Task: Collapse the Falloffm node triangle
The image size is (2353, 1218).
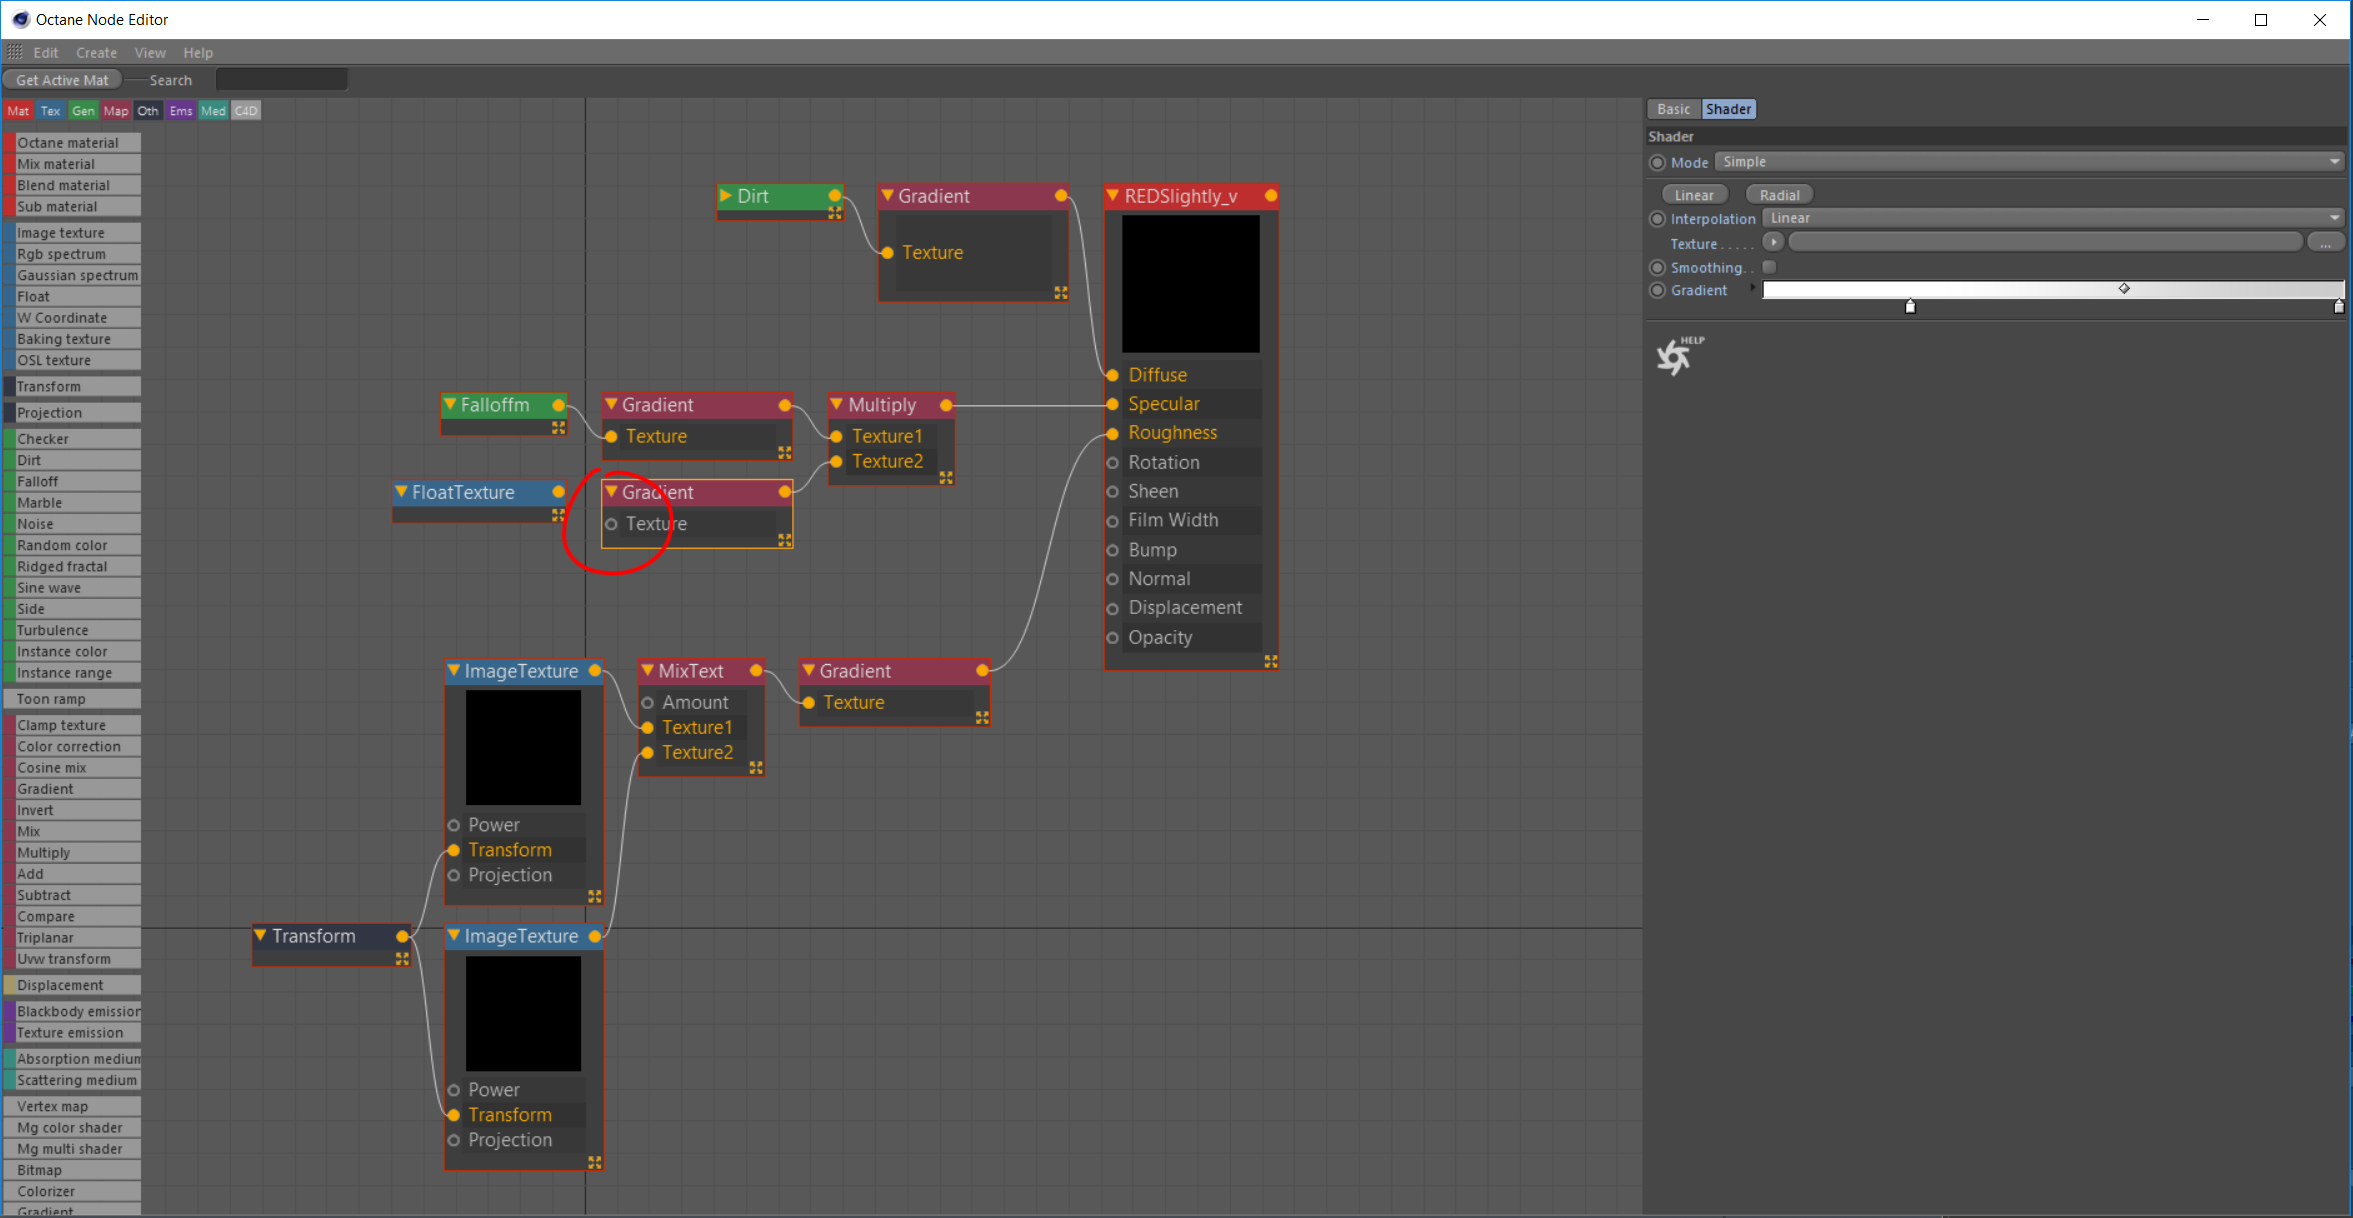Action: point(450,404)
